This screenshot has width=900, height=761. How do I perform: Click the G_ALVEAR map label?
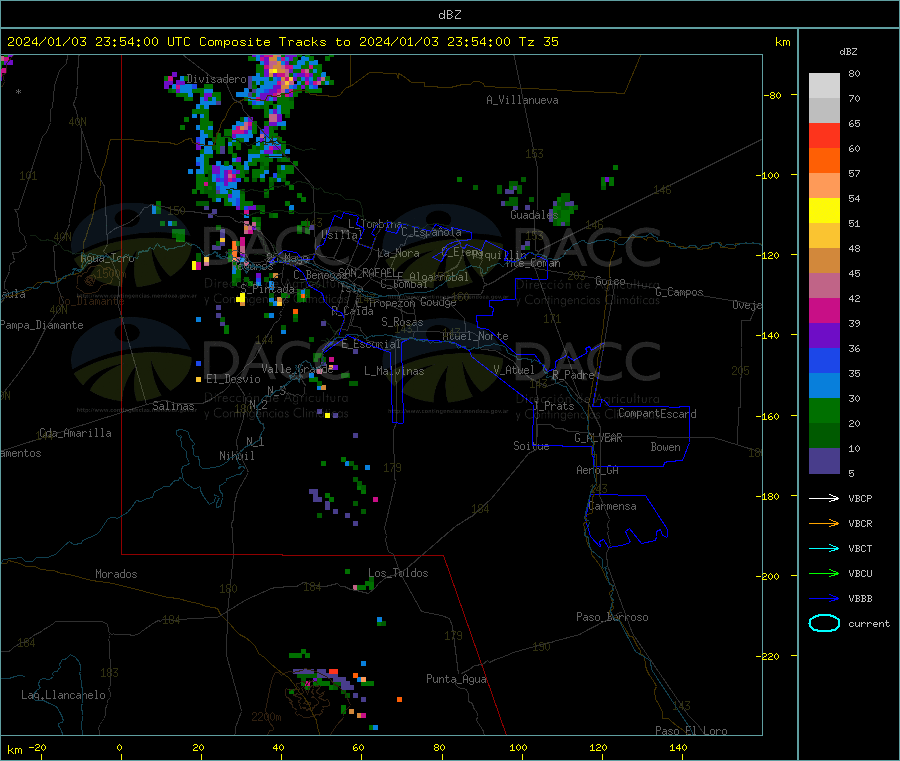598,438
